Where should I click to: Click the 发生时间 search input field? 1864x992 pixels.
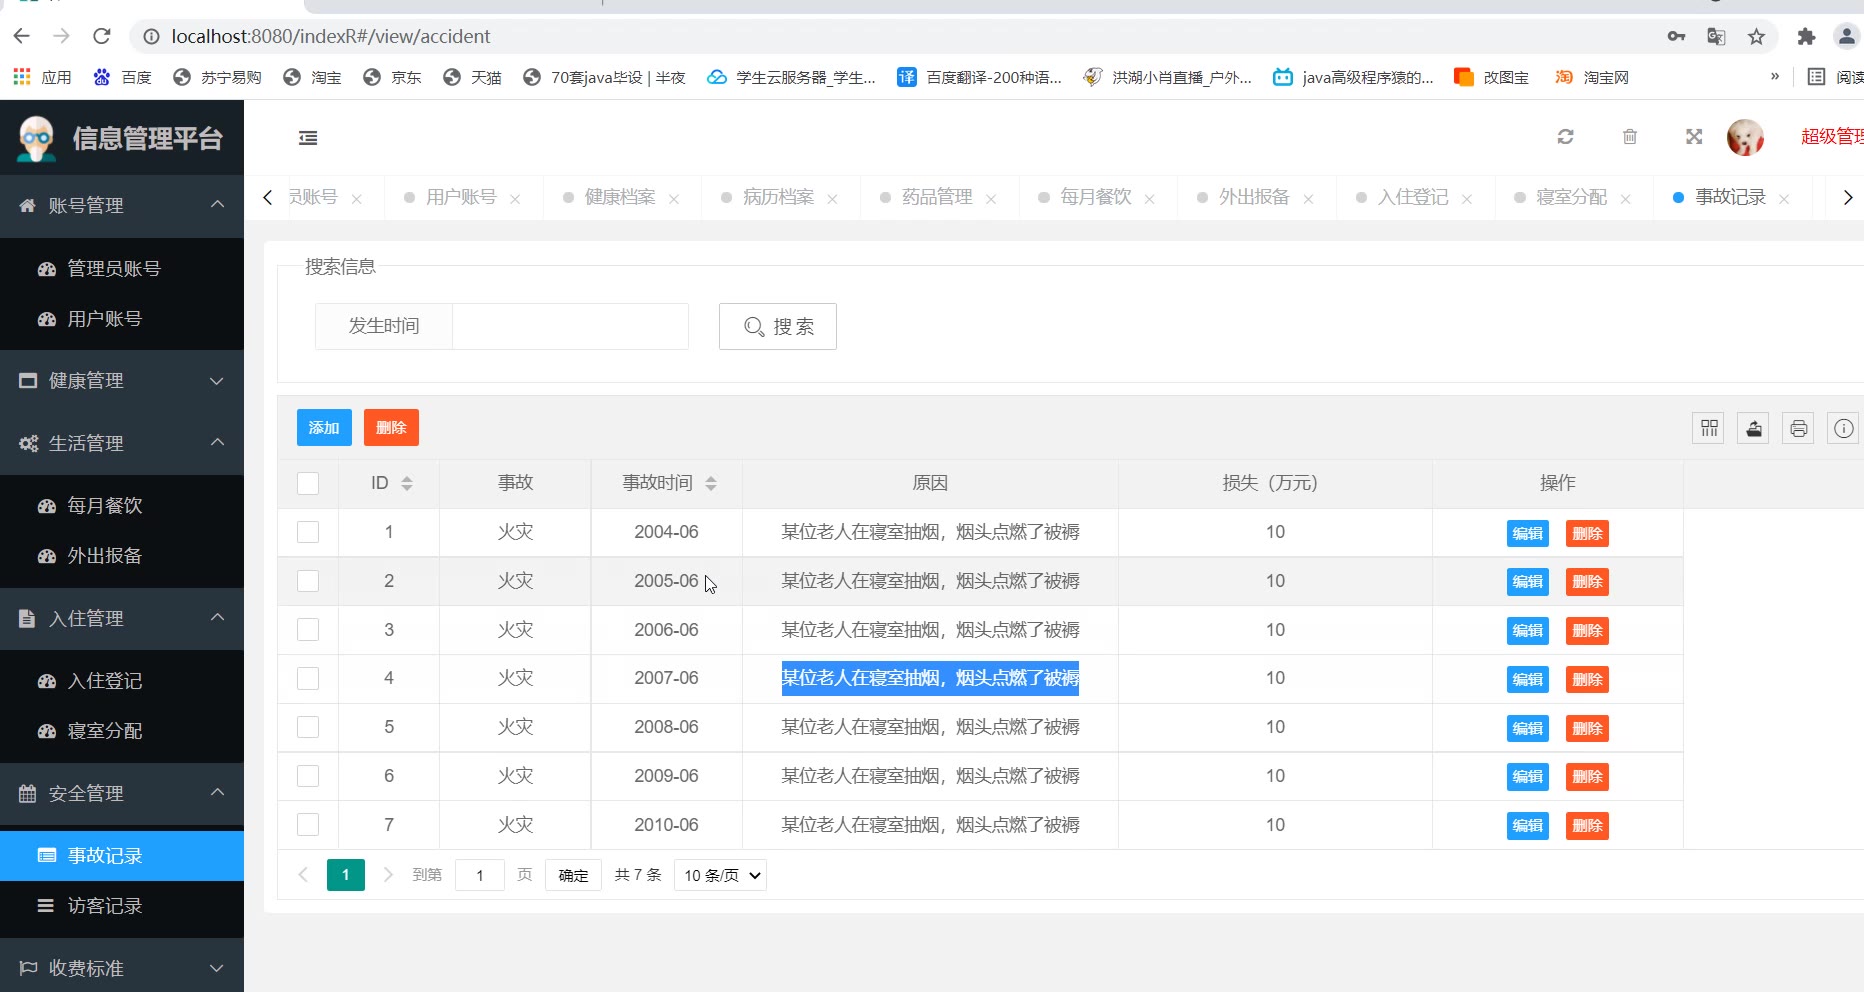570,327
